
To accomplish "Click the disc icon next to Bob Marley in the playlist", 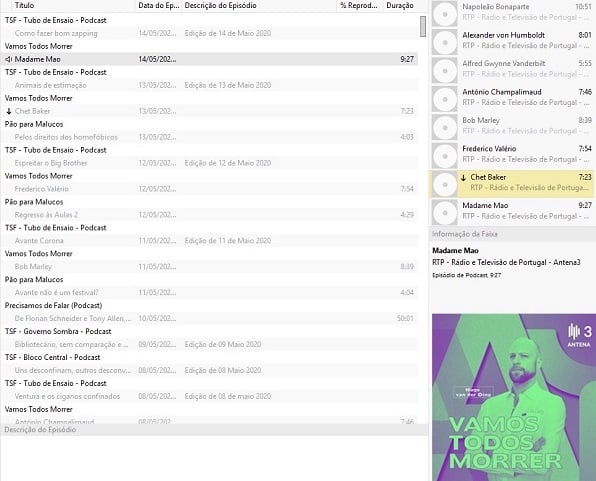I will pos(445,127).
